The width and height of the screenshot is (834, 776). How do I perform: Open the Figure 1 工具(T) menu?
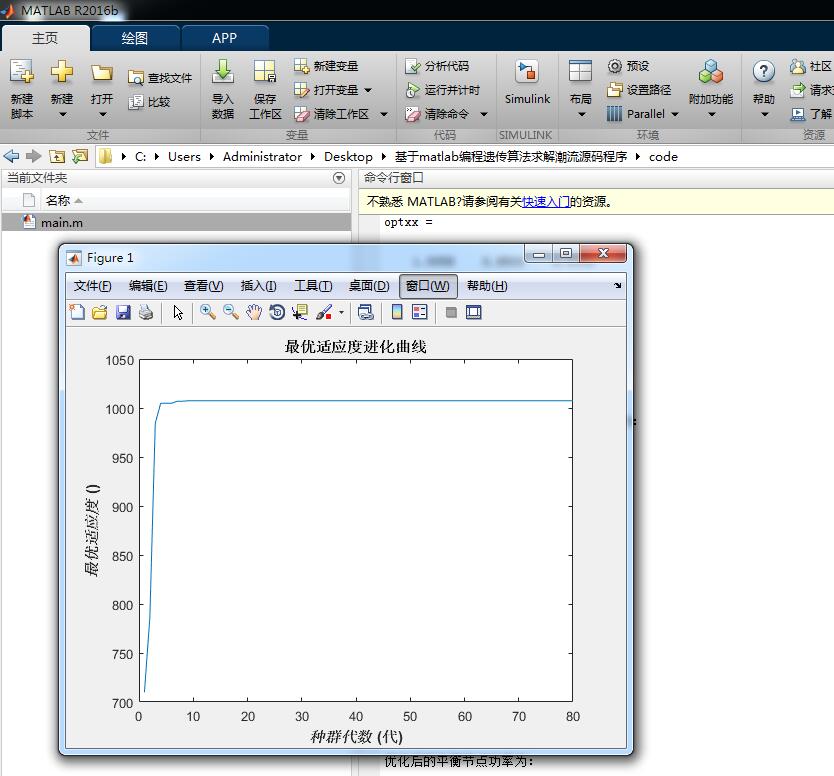(x=313, y=286)
